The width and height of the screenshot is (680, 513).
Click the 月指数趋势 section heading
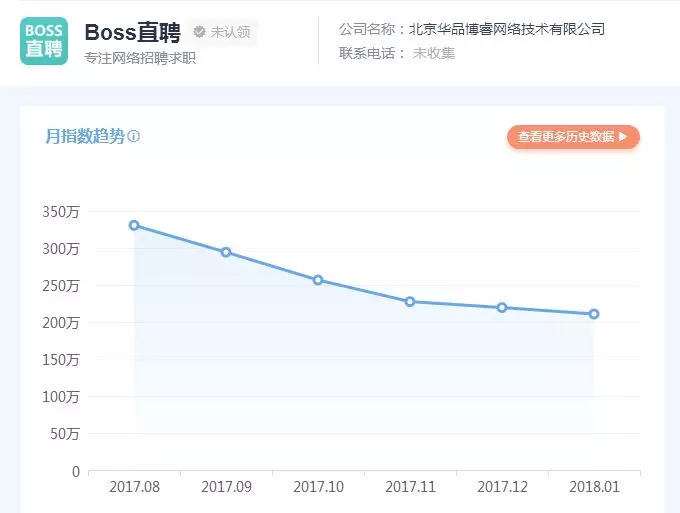click(x=85, y=137)
